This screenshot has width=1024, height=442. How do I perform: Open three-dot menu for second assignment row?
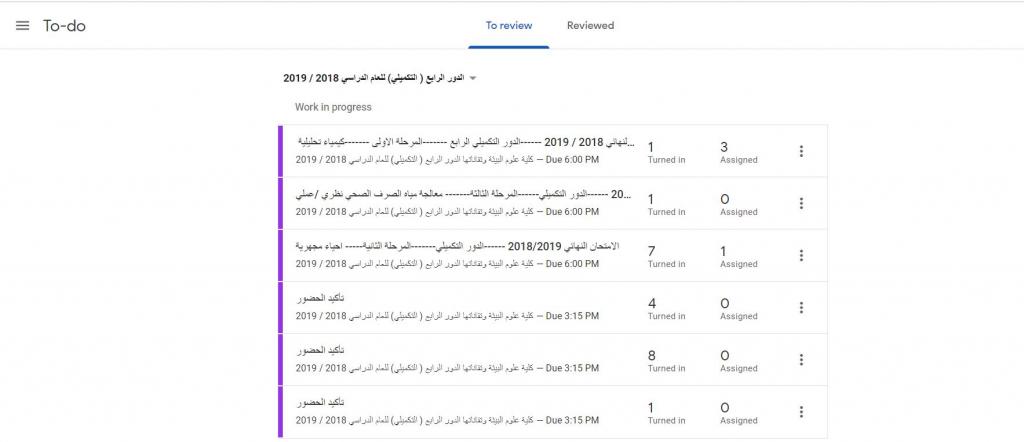[x=801, y=203]
